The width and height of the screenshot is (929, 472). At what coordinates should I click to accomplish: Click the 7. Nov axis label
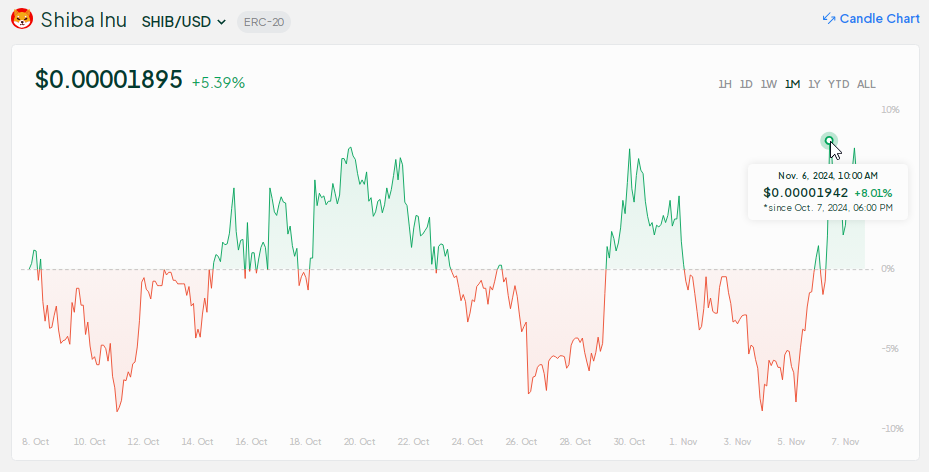pyautogui.click(x=845, y=441)
